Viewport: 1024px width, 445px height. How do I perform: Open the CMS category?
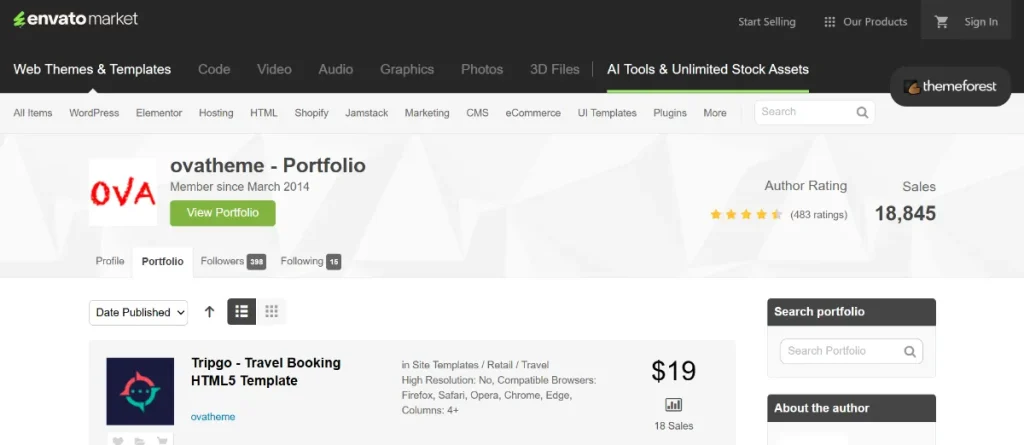(477, 112)
